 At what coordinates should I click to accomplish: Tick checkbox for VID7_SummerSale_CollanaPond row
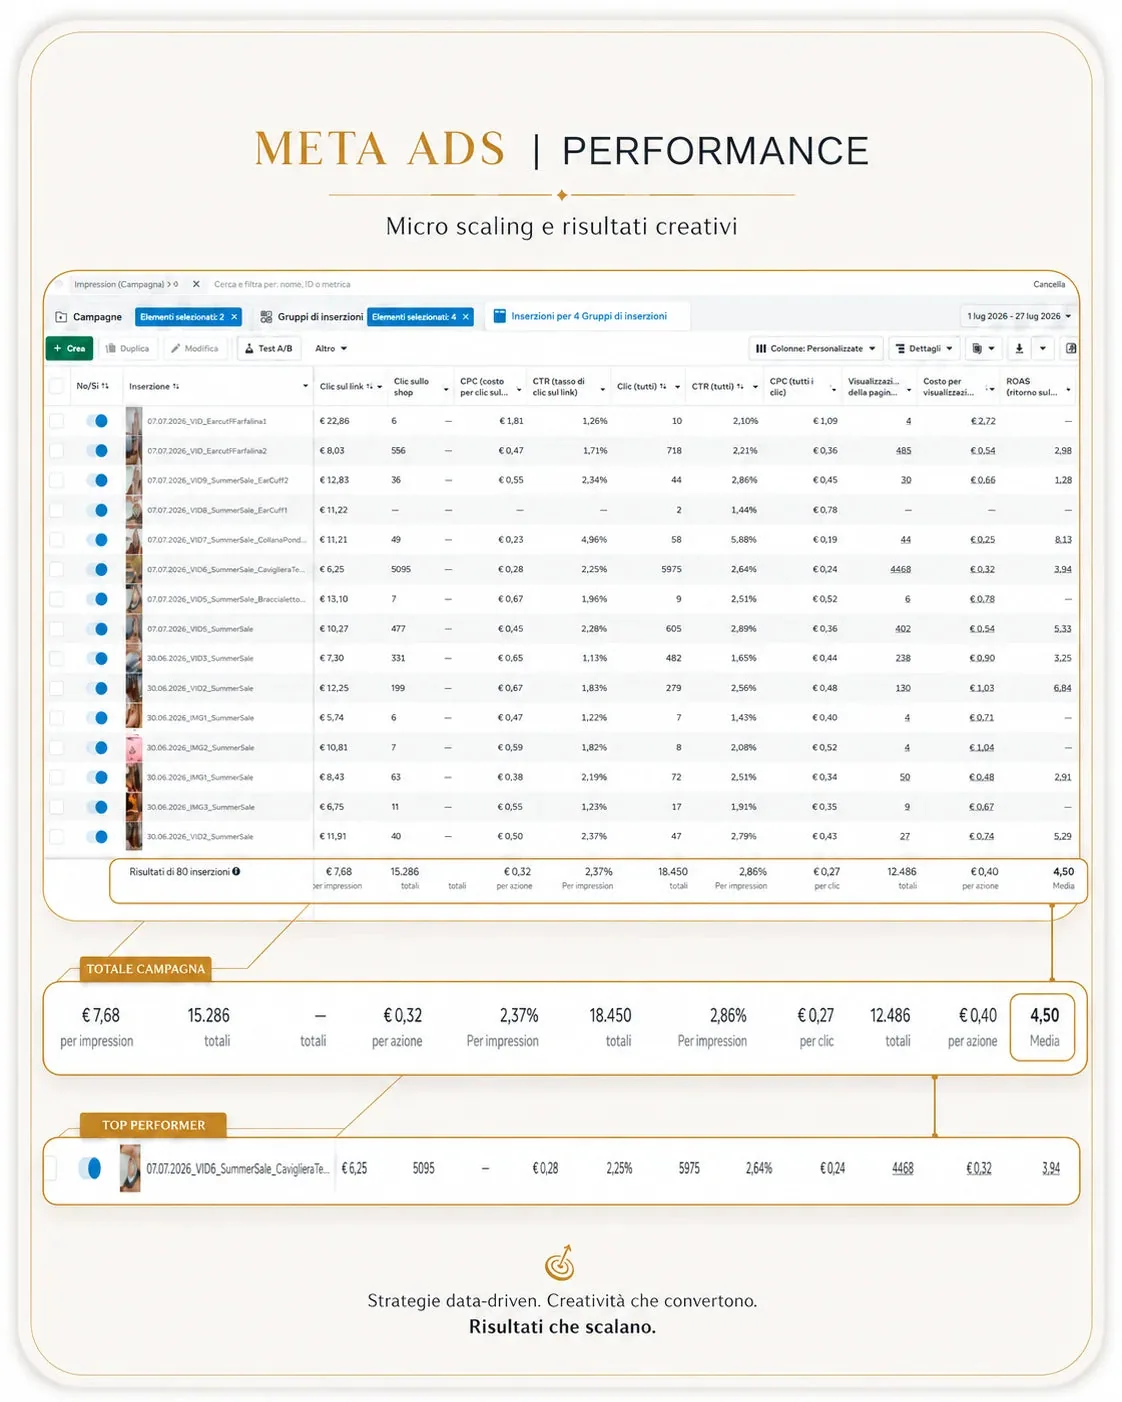57,540
